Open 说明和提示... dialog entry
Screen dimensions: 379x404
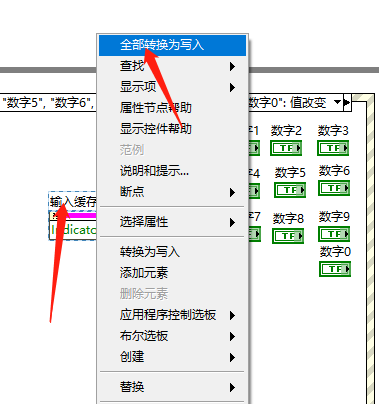(173, 171)
